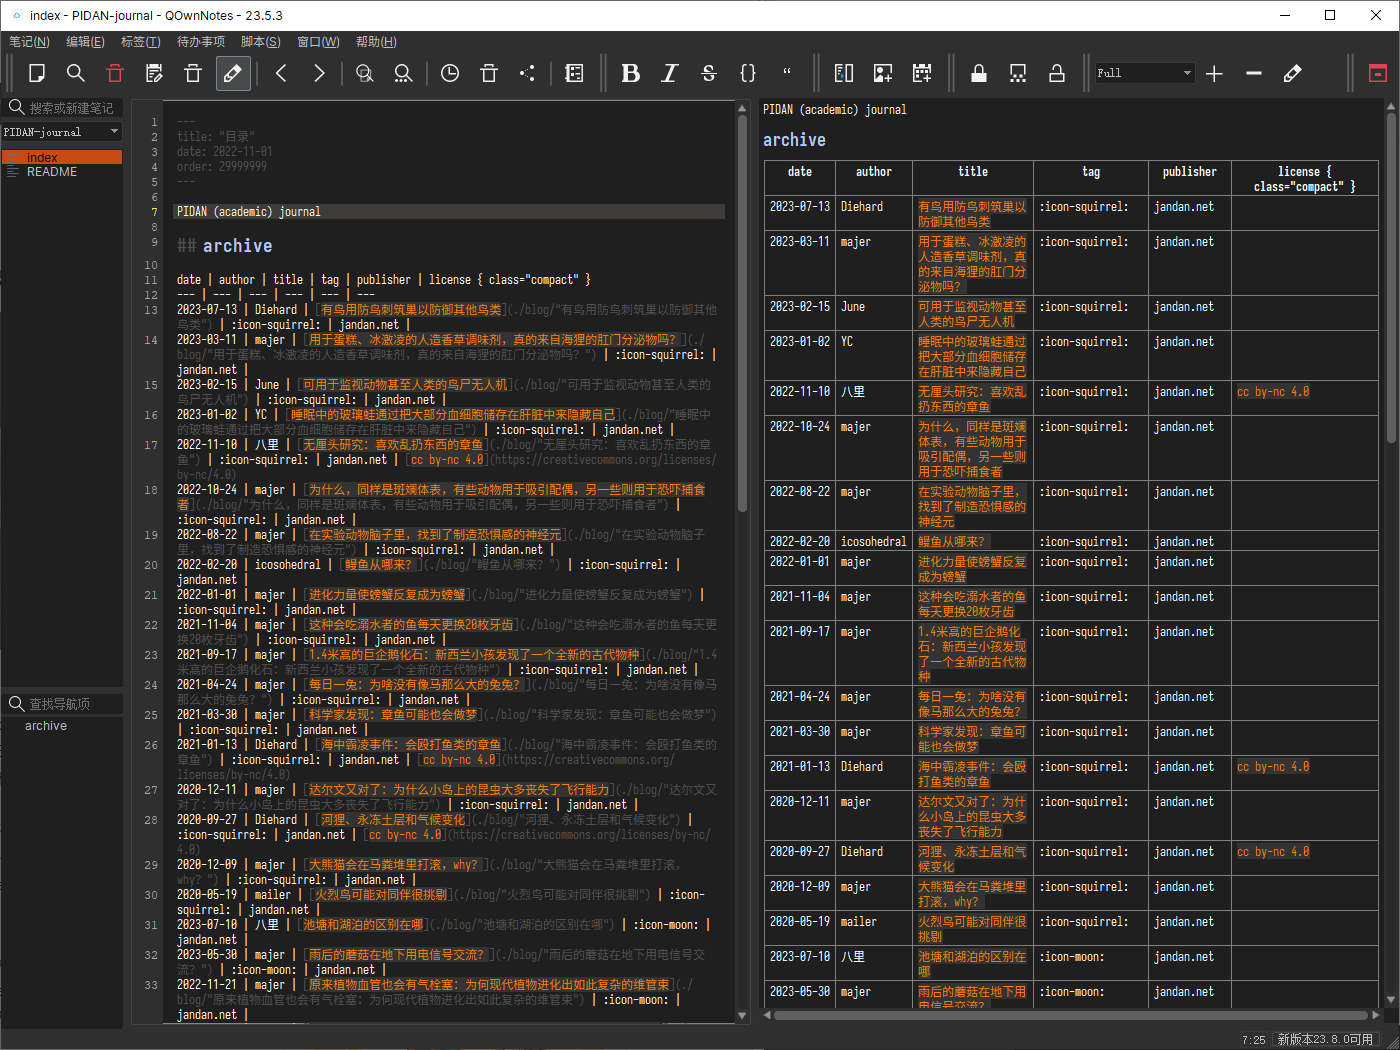Open the todo list dialog icon
Viewport: 1400px width, 1050px height.
tap(574, 73)
